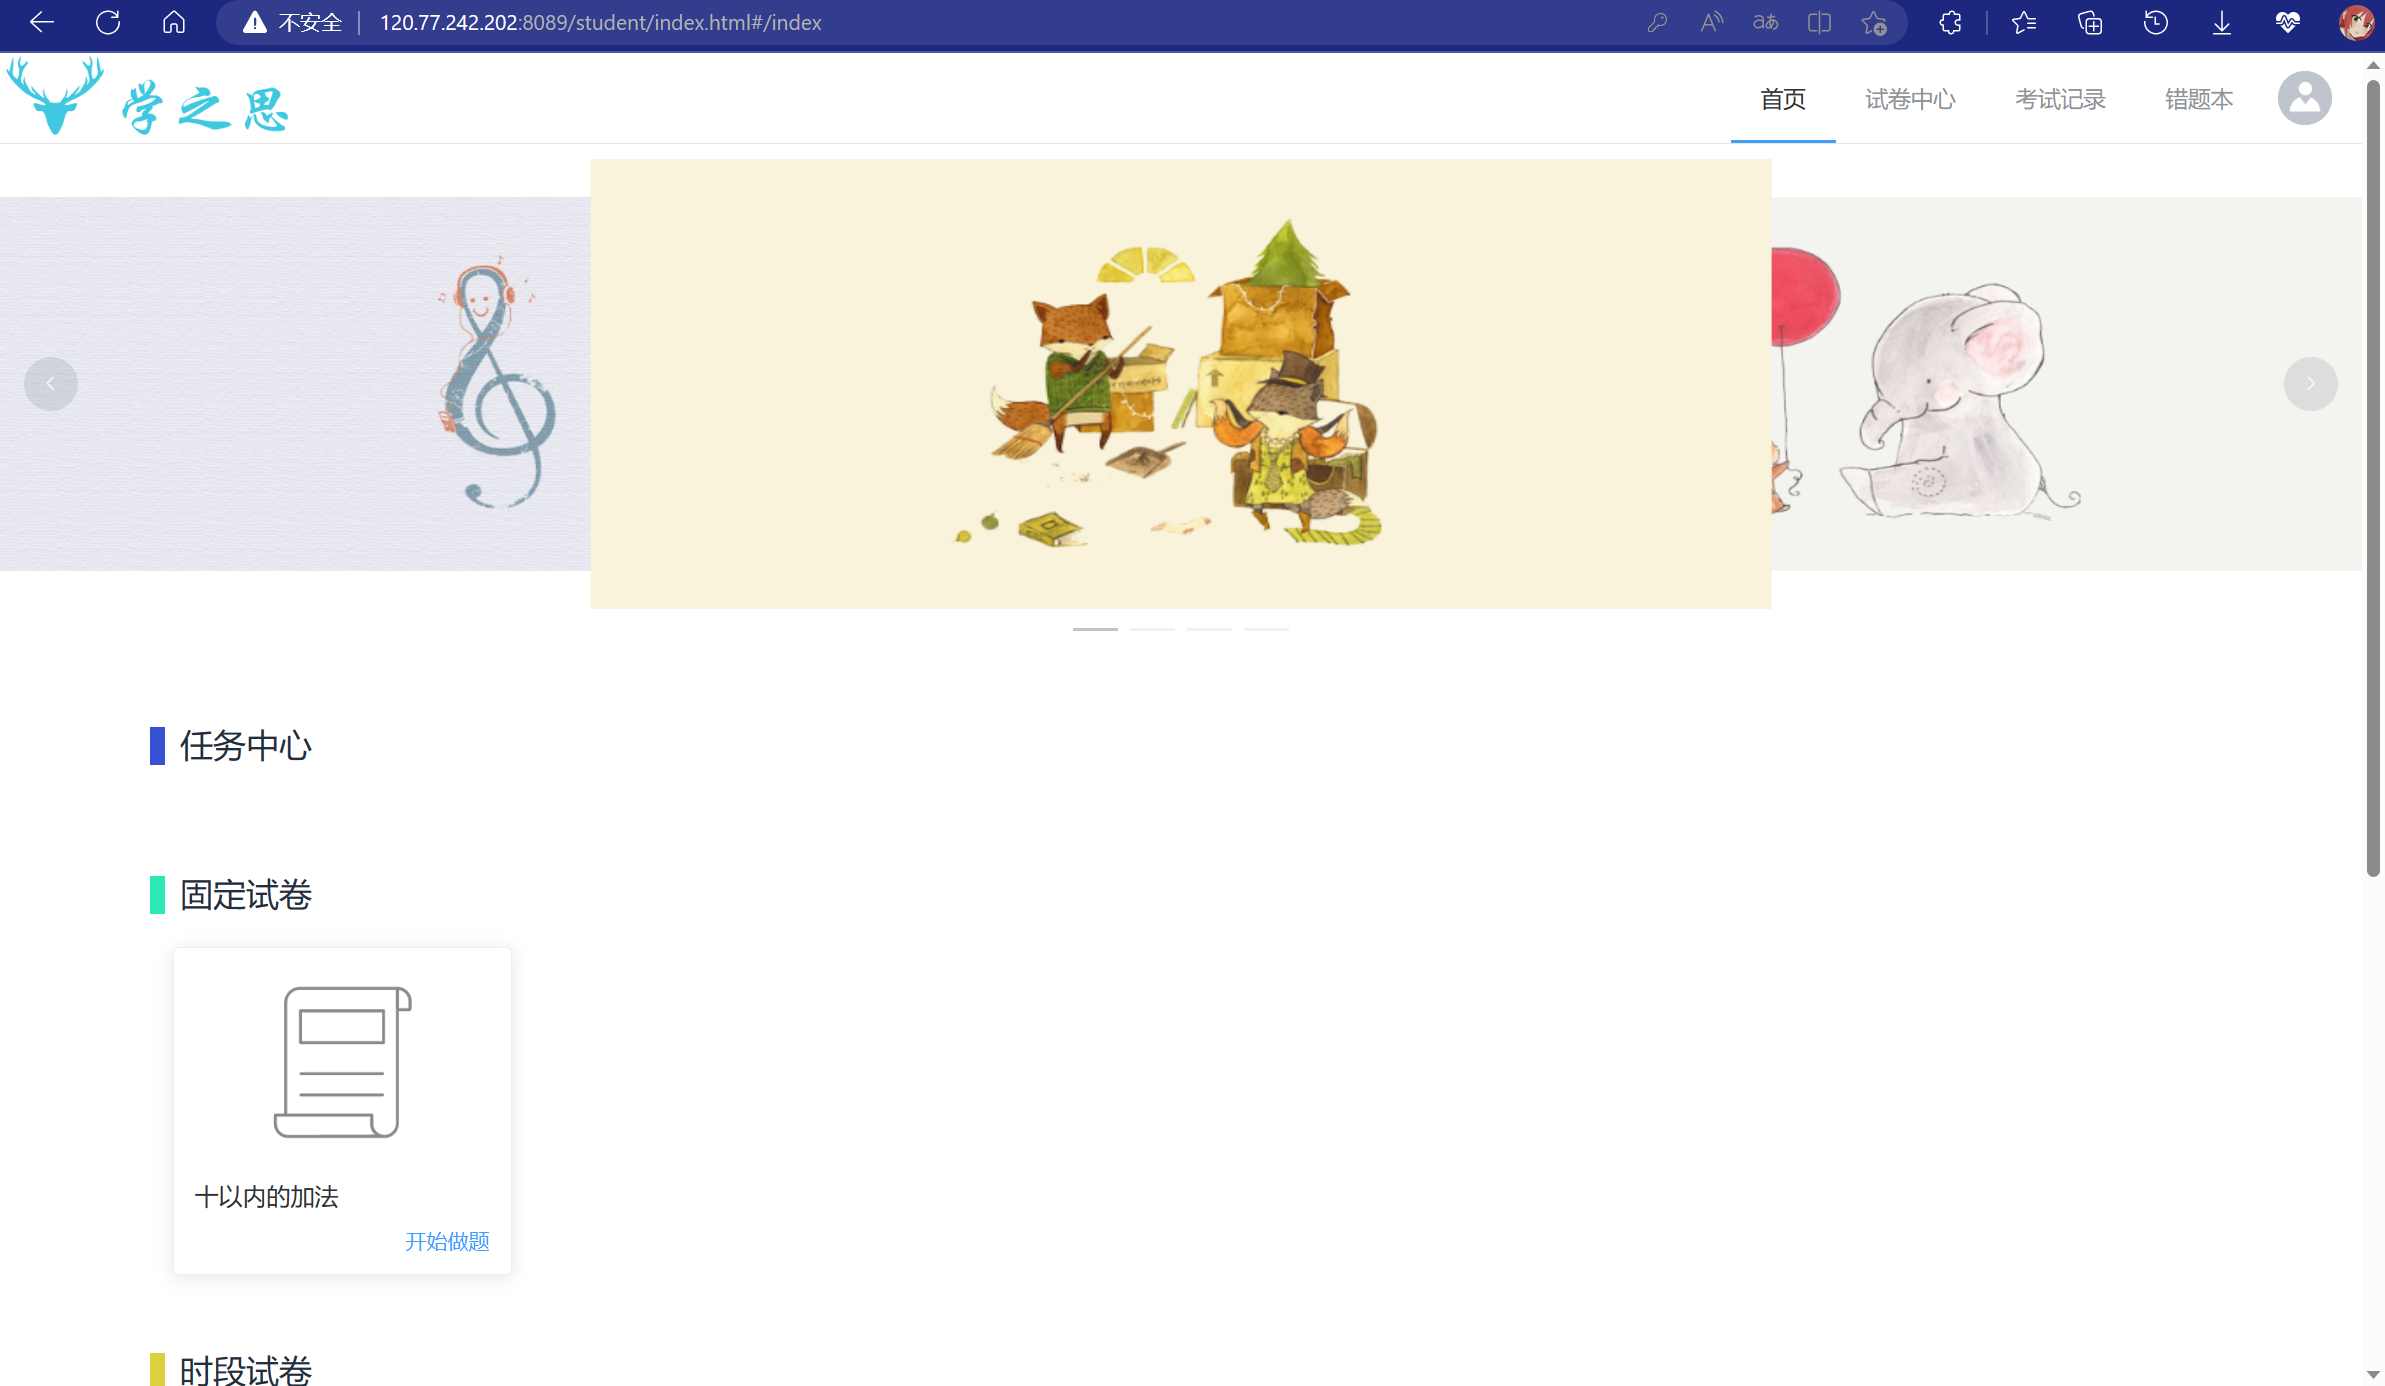
Task: Open 考试记录 tab
Action: (x=2060, y=99)
